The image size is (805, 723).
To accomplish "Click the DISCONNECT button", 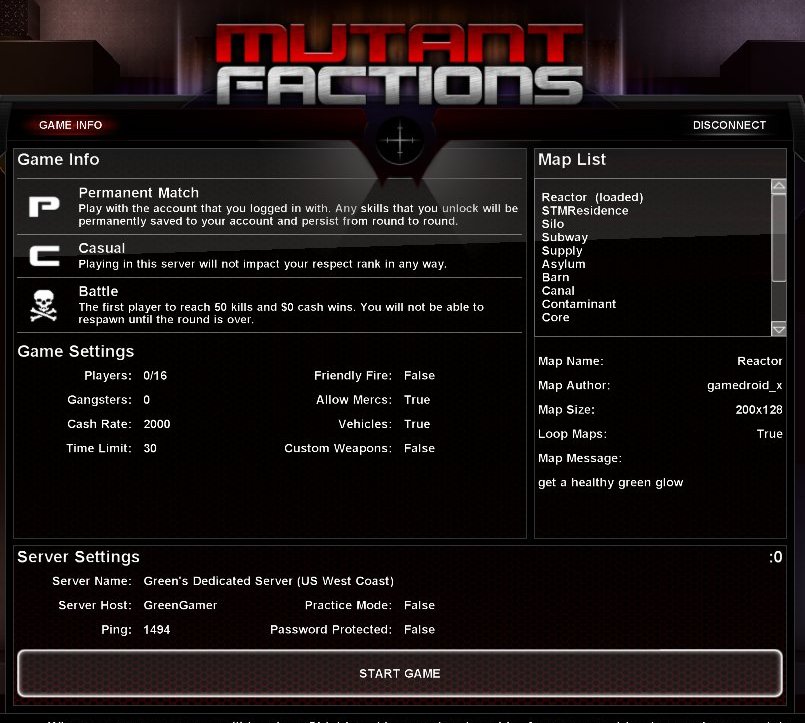I will 729,125.
